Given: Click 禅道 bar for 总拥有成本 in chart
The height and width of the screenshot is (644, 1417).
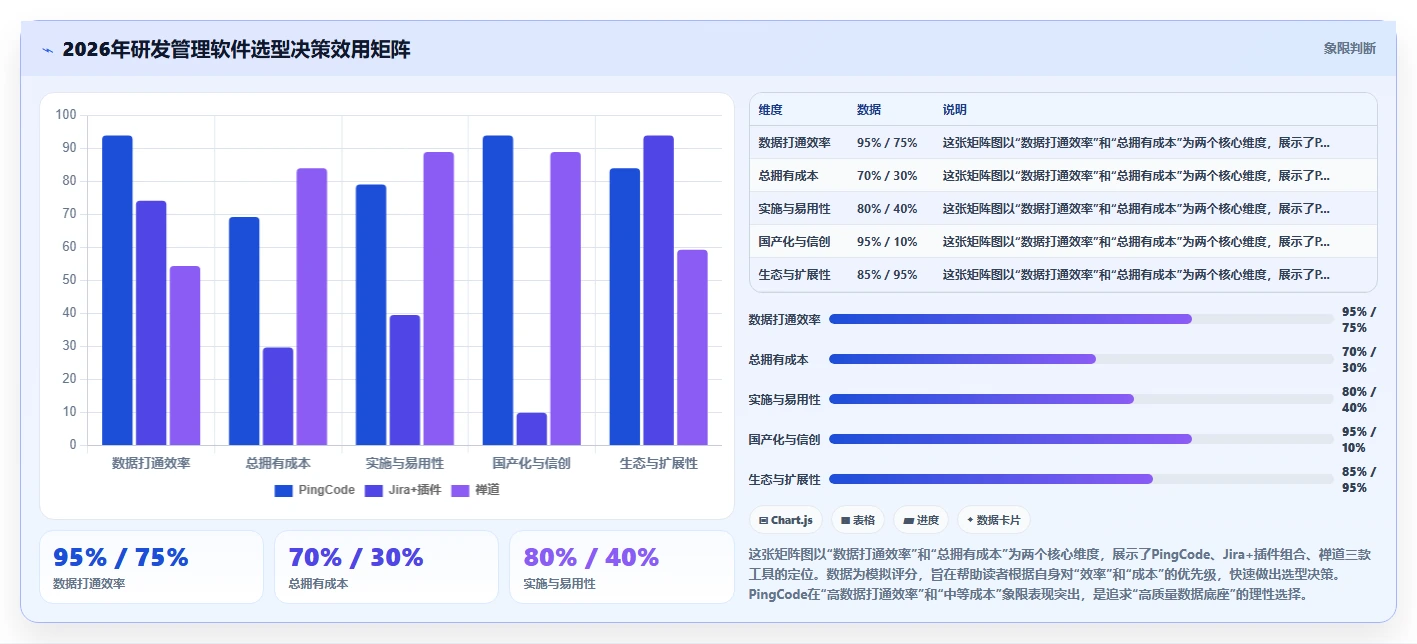Looking at the screenshot, I should (x=312, y=307).
